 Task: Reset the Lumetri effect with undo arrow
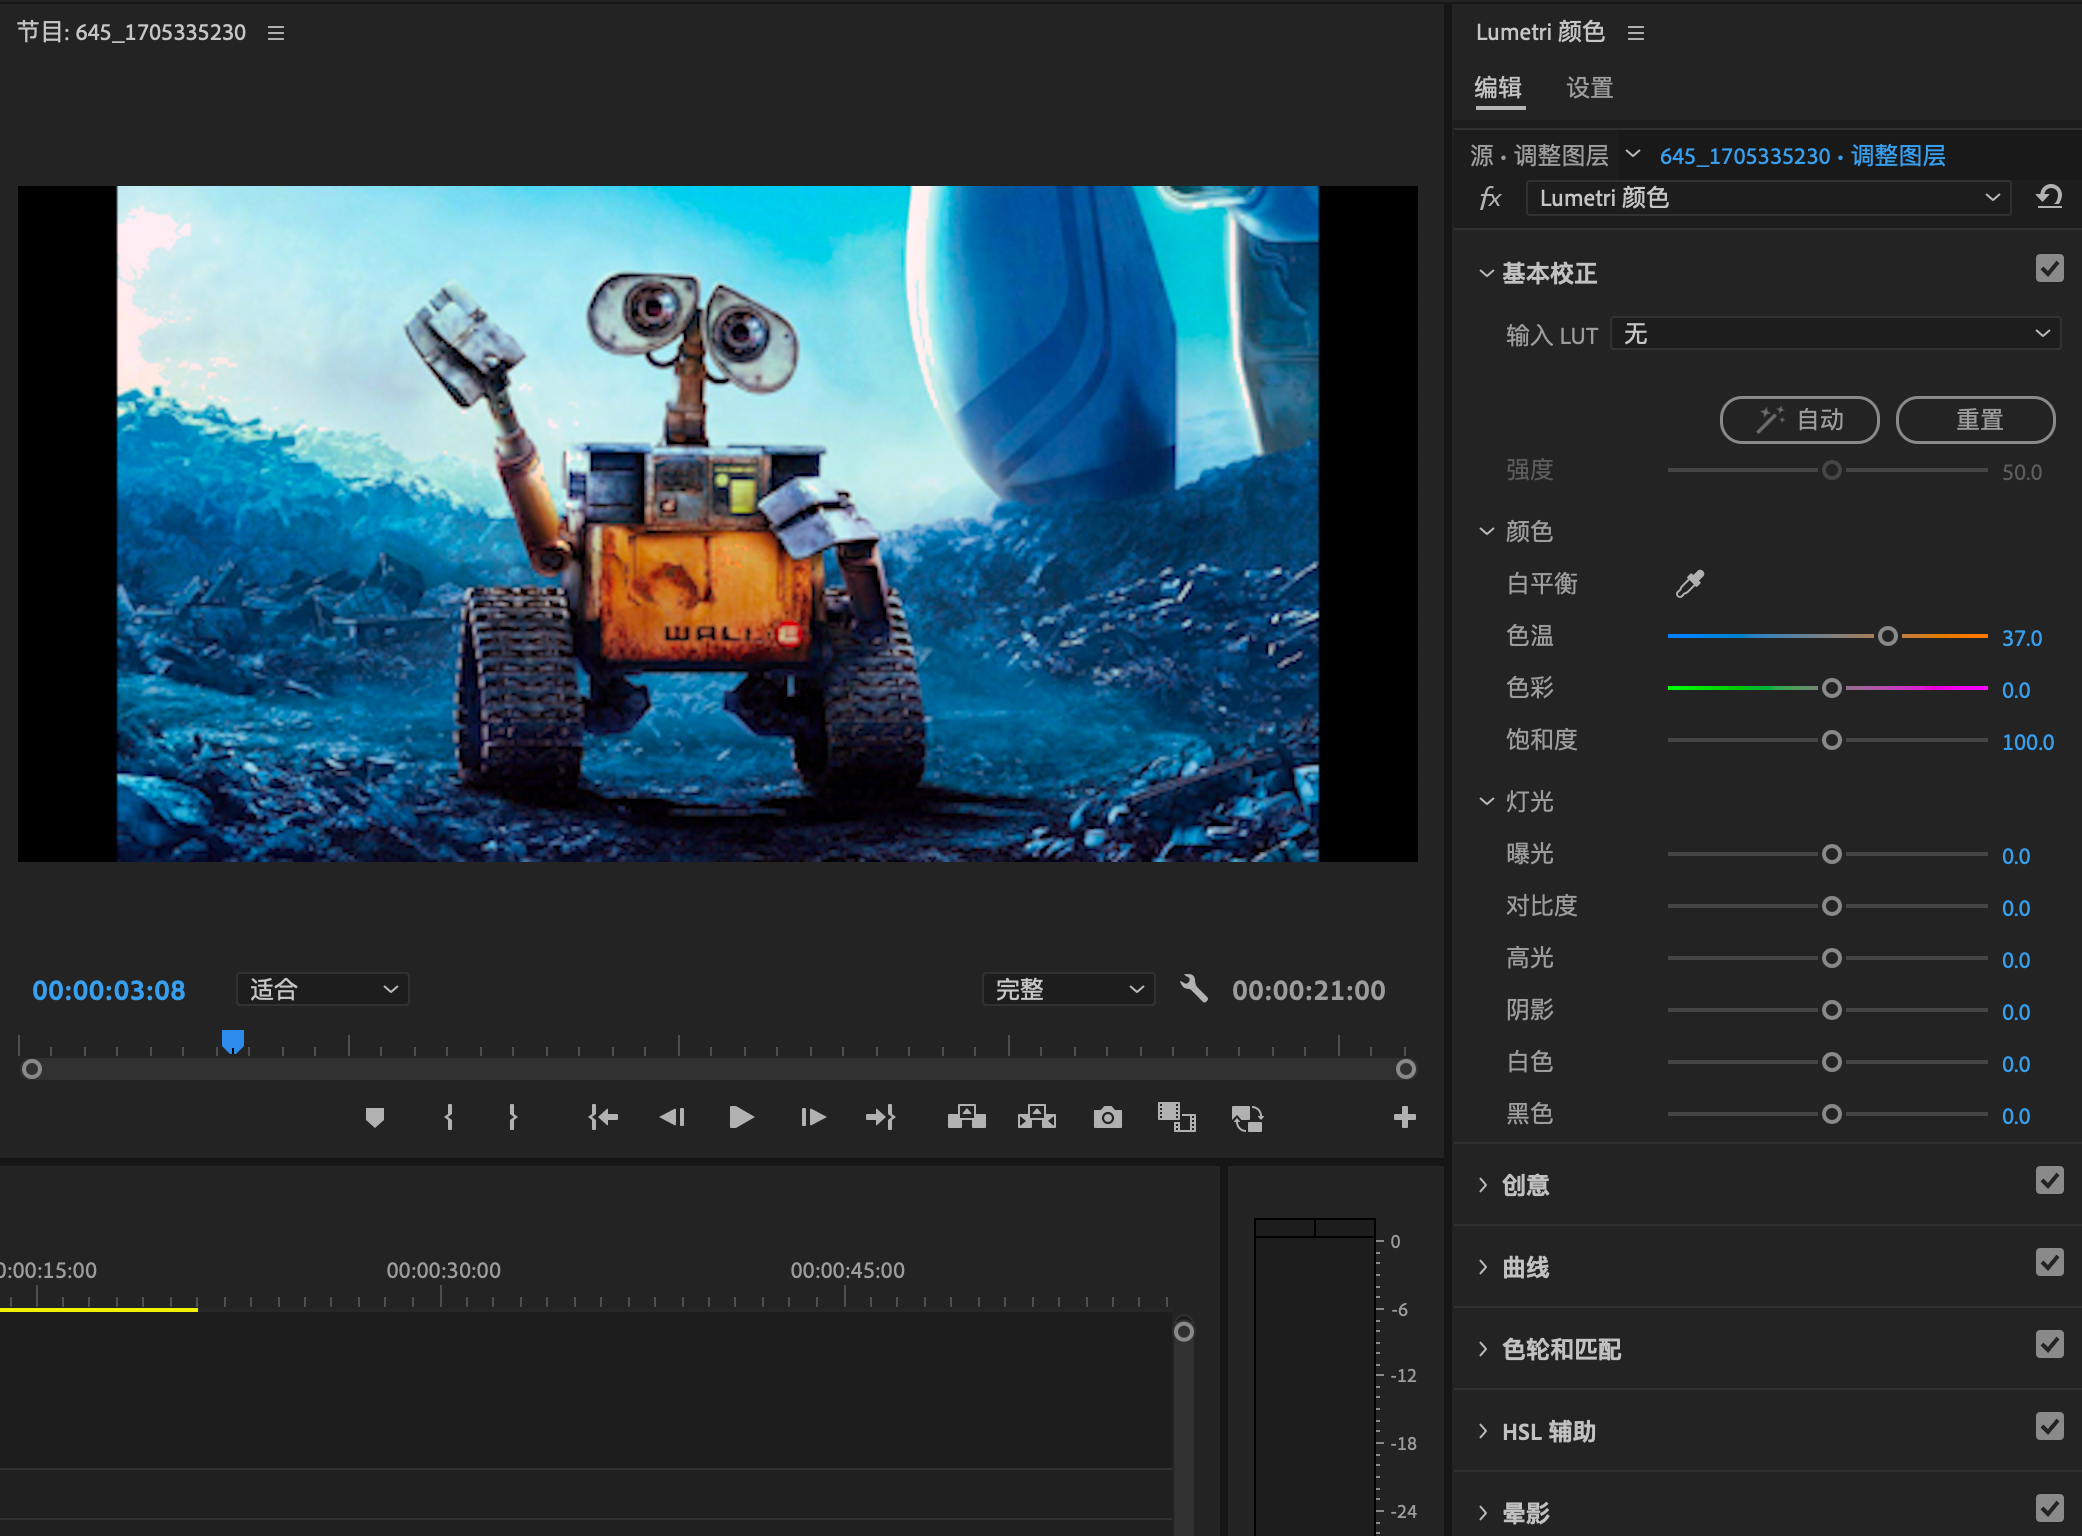tap(2049, 197)
